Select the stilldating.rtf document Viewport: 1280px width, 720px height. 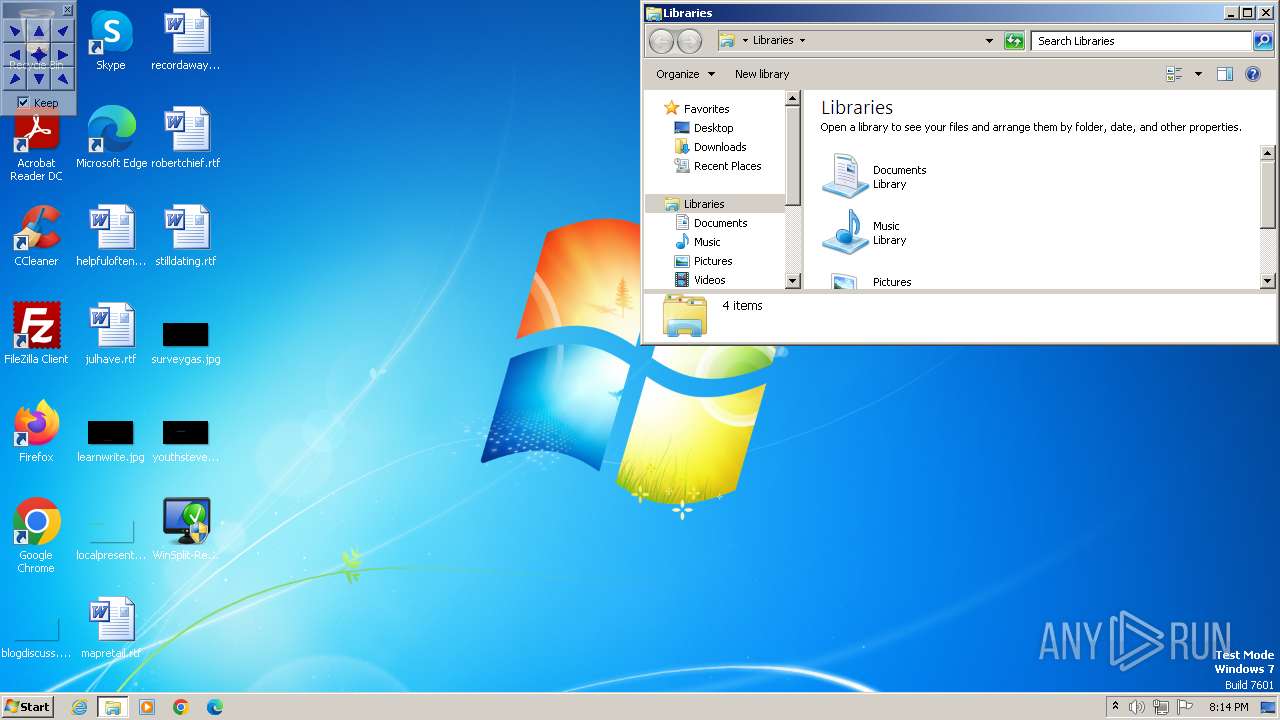(186, 236)
